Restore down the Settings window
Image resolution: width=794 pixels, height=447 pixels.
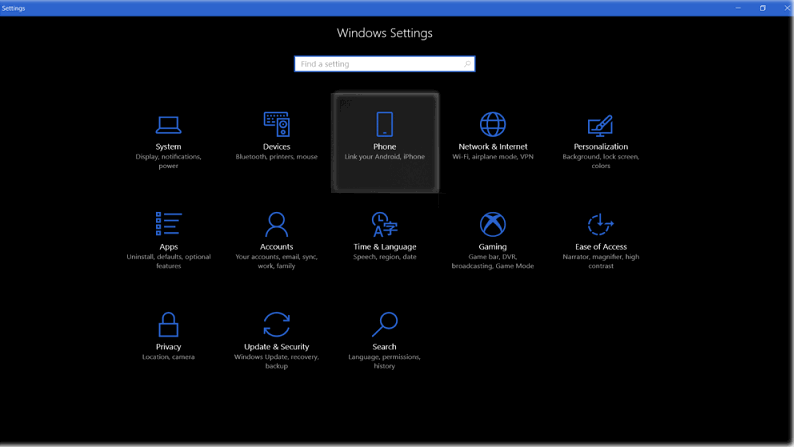click(763, 8)
